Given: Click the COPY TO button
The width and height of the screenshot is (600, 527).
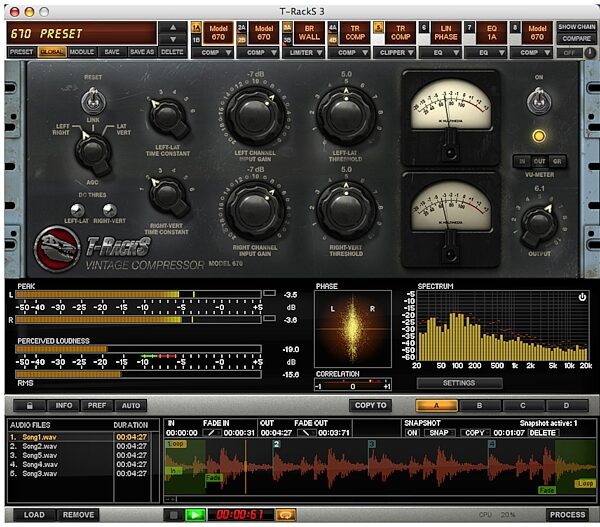Looking at the screenshot, I should pyautogui.click(x=370, y=405).
